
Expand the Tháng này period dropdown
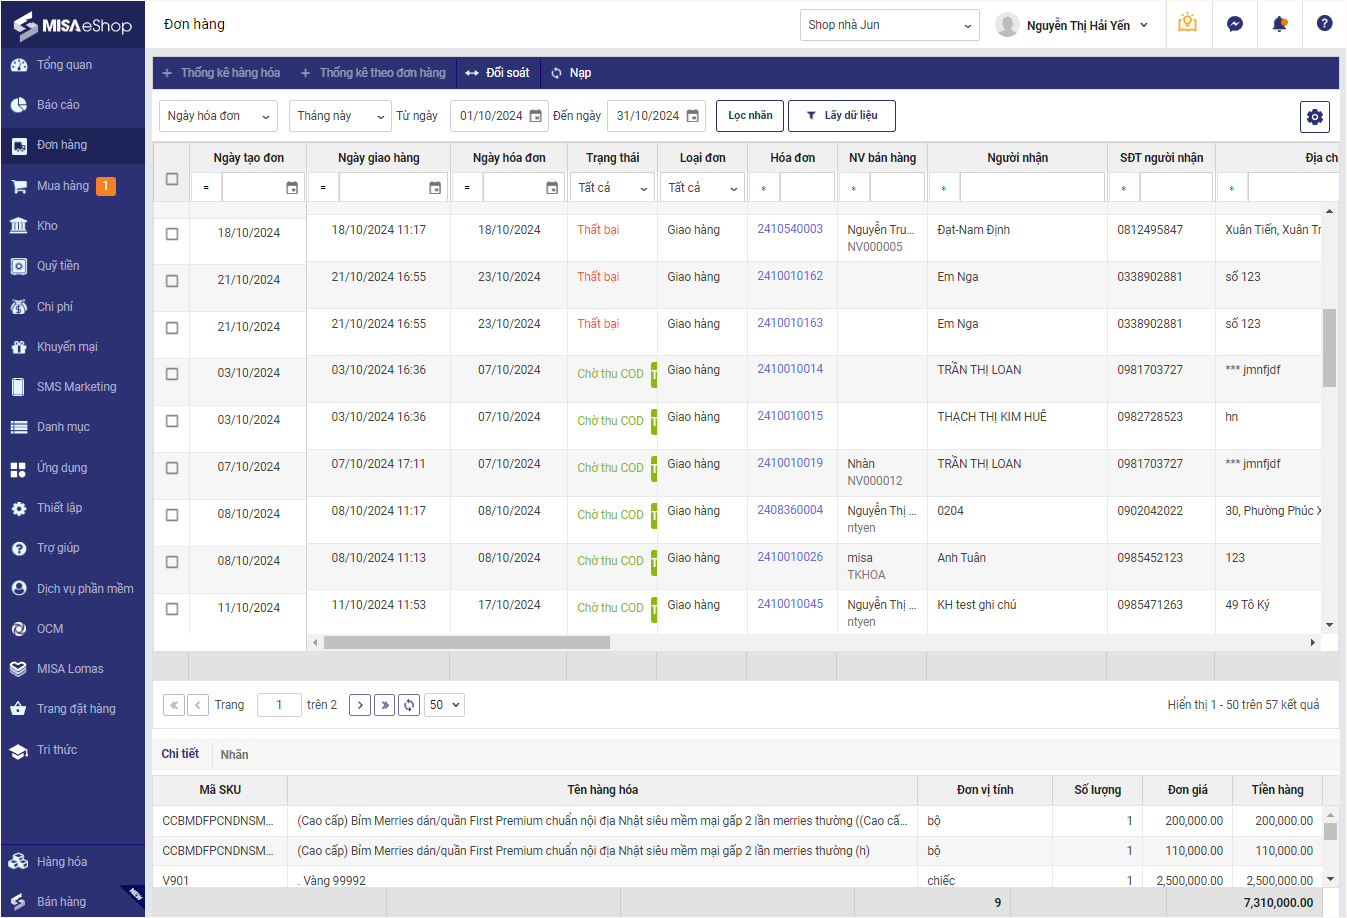(340, 116)
